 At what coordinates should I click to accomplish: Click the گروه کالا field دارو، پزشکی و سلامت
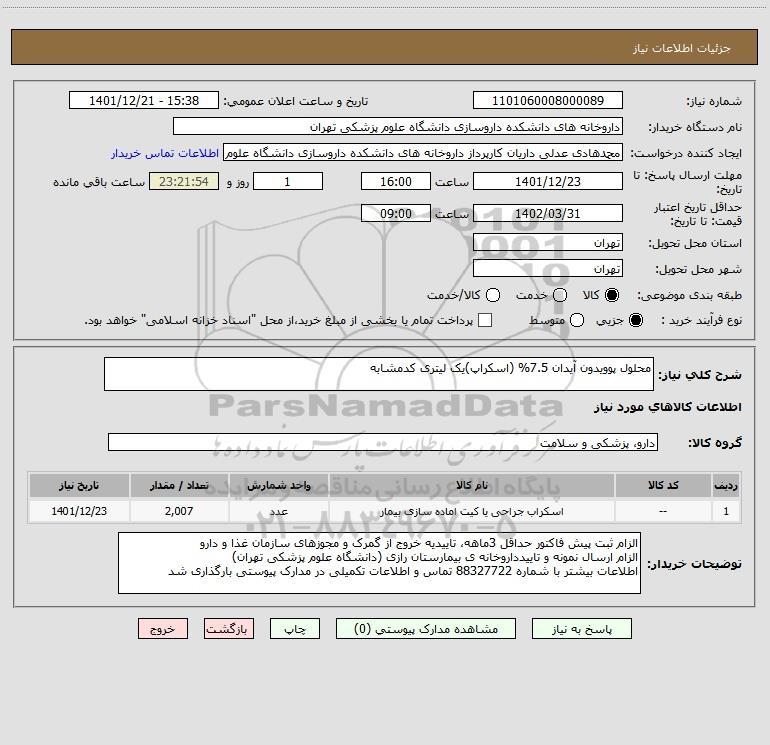(383, 442)
